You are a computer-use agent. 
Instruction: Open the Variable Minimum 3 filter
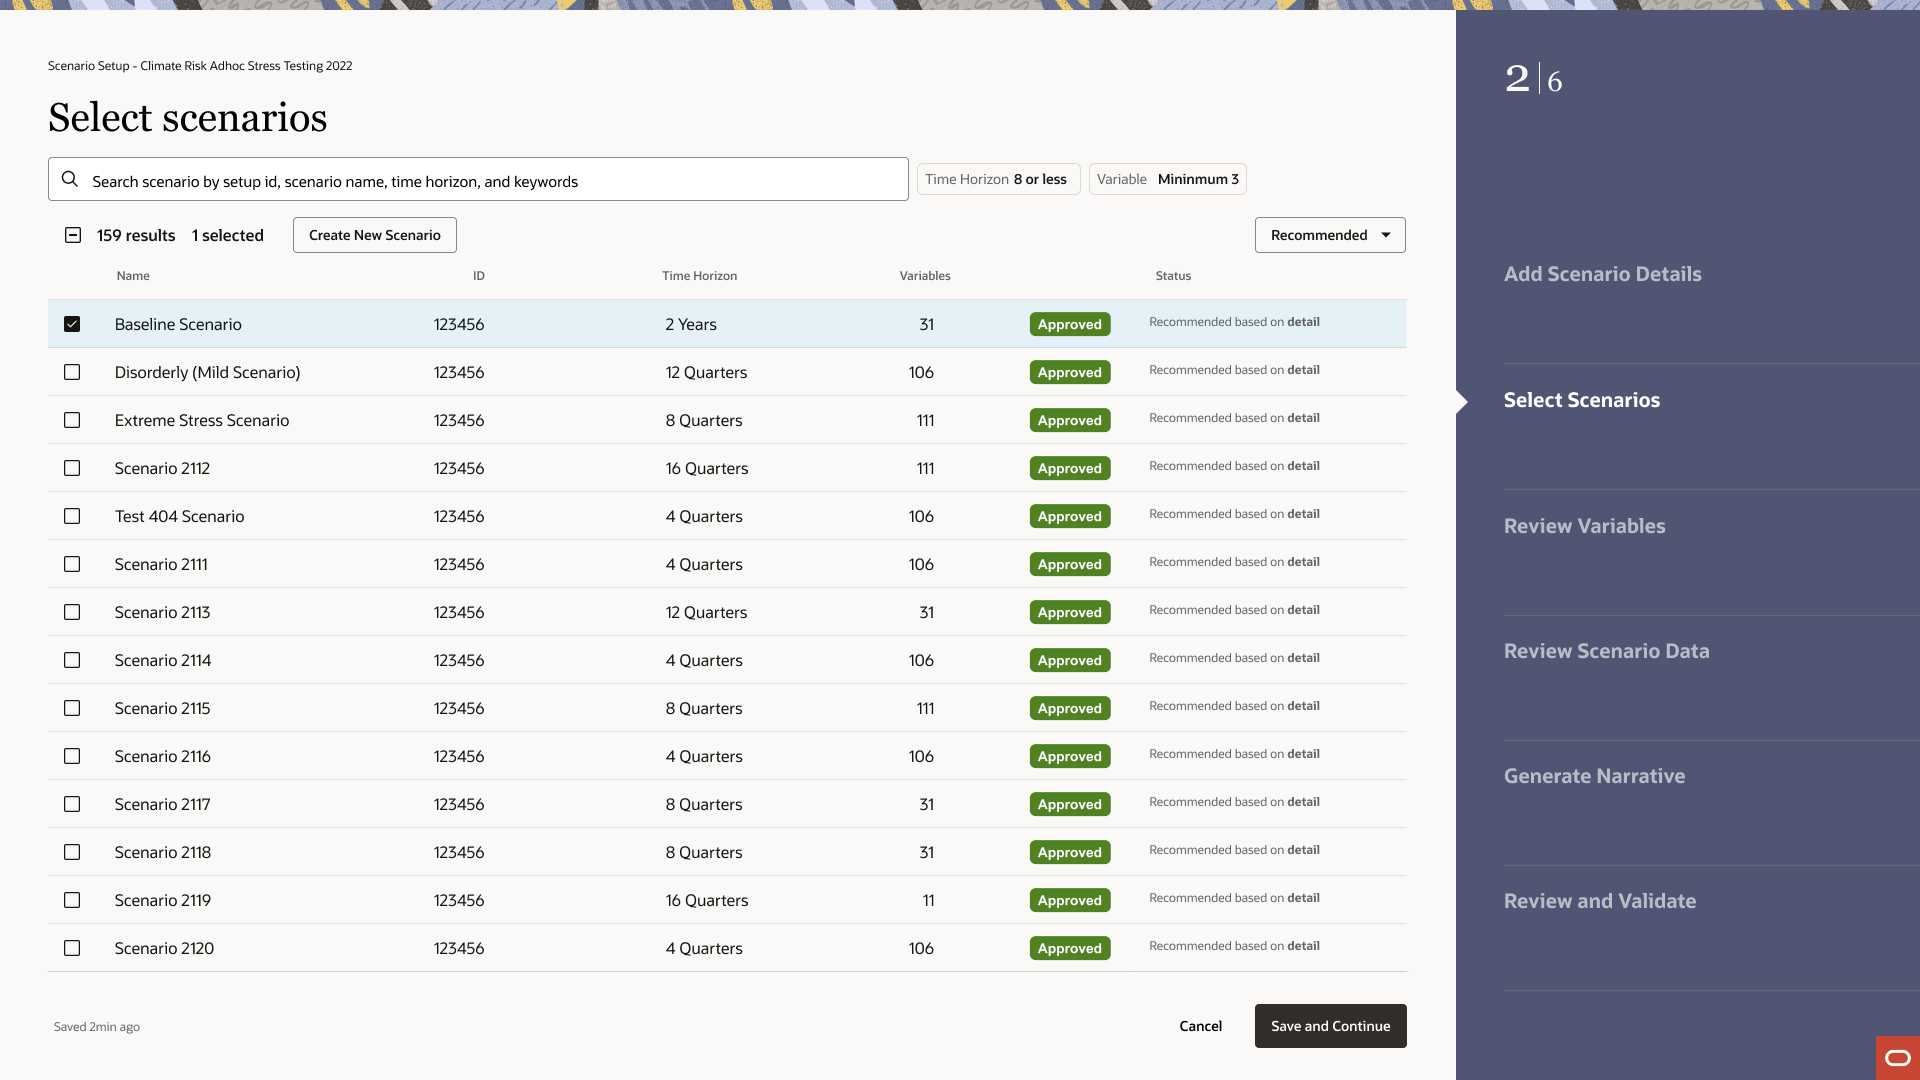click(1167, 179)
